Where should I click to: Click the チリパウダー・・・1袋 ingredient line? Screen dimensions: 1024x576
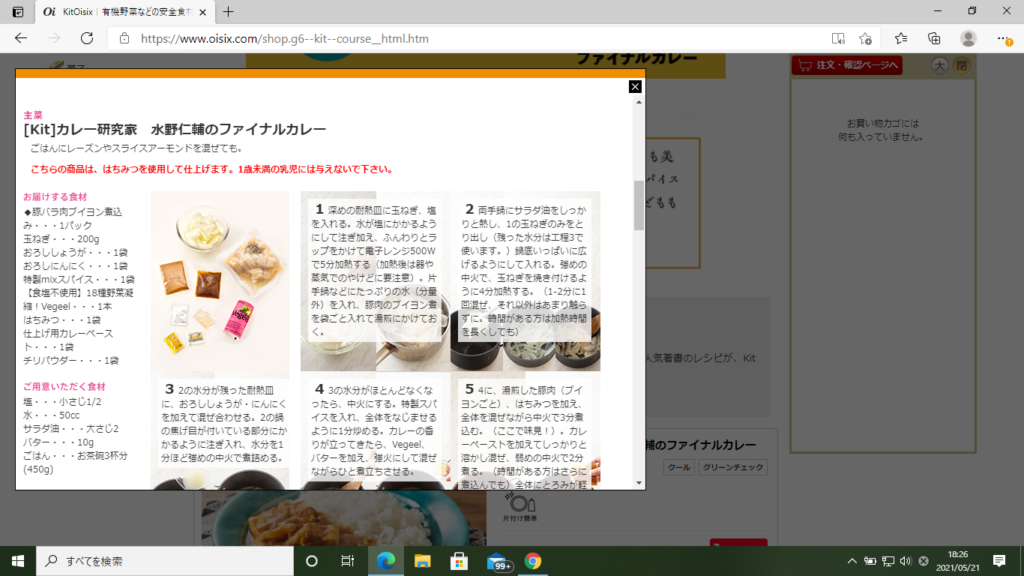tap(71, 360)
